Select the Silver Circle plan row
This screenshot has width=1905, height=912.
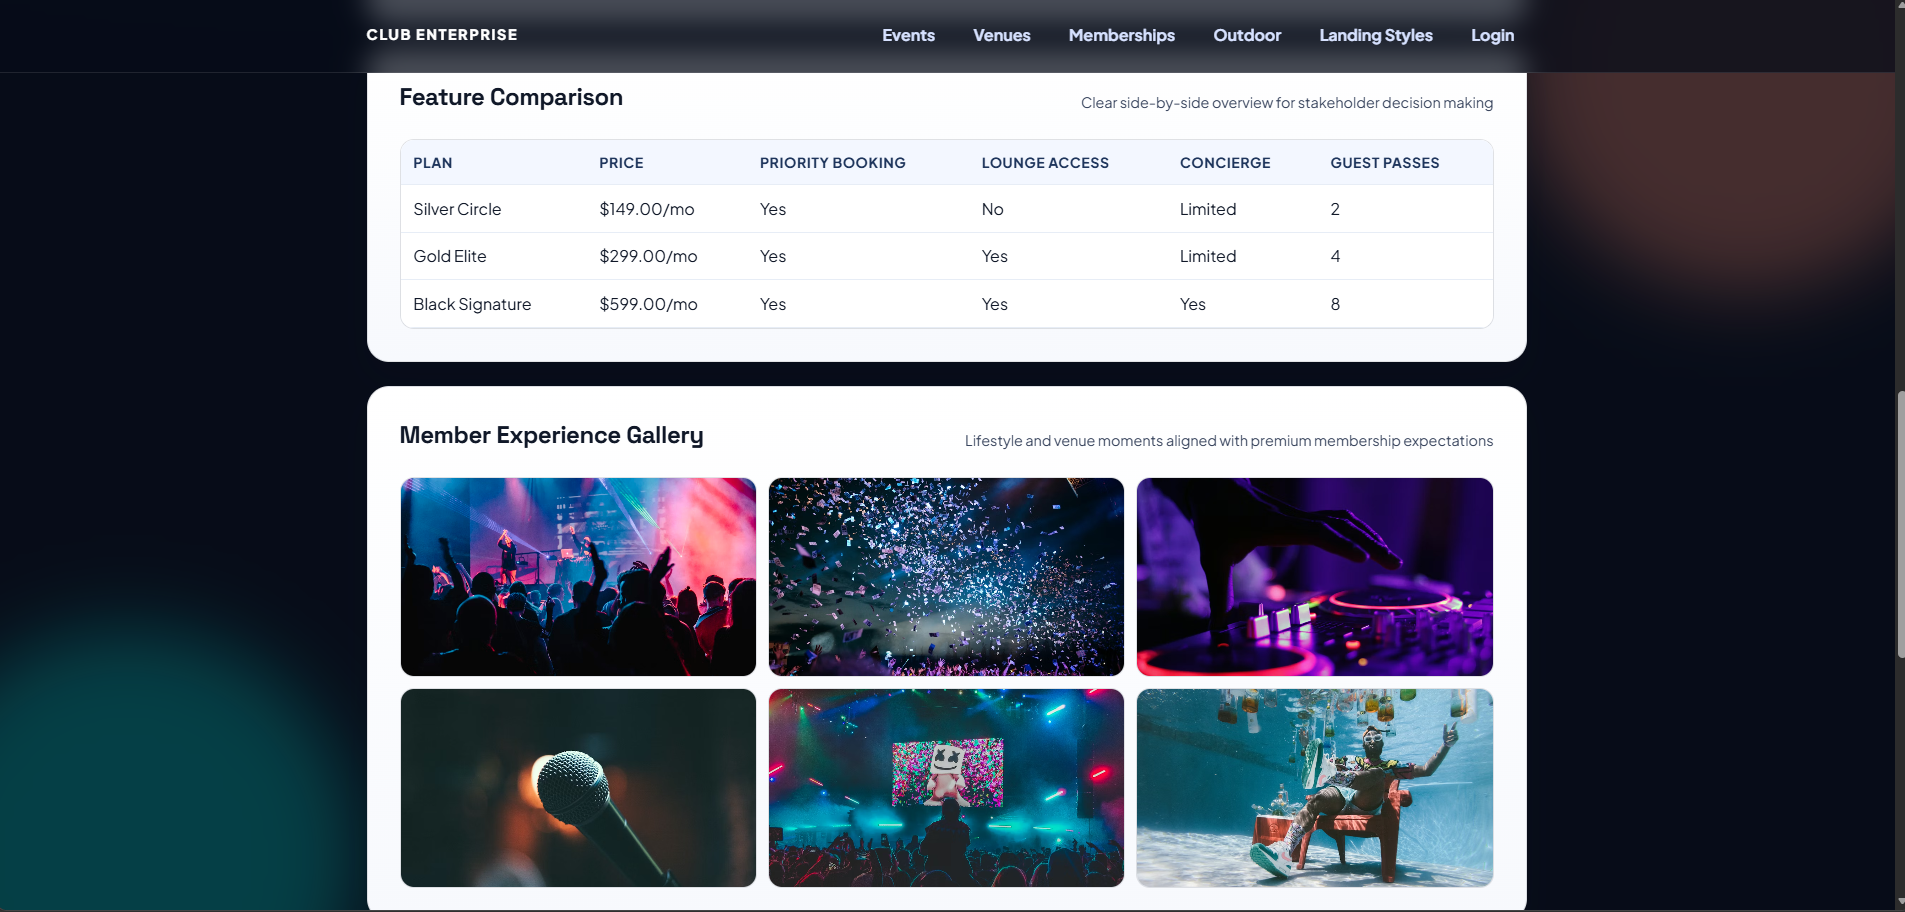coord(457,209)
